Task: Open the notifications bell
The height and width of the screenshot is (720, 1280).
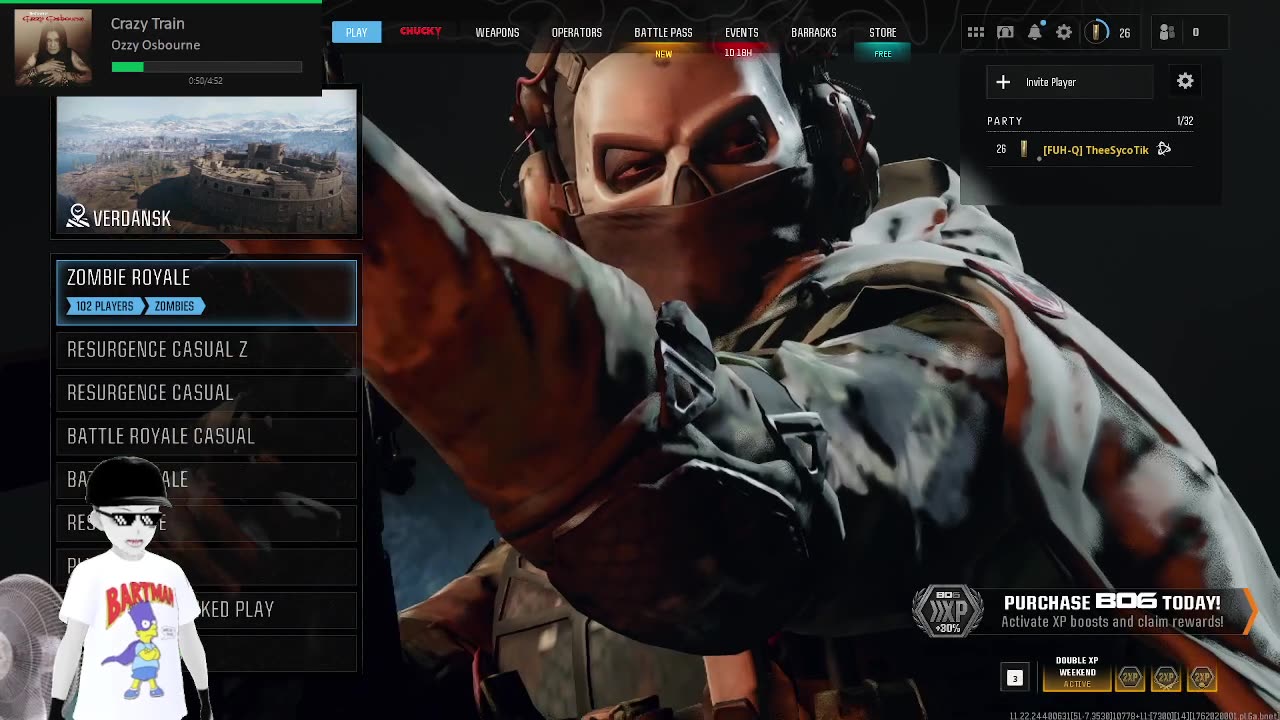Action: [1035, 32]
